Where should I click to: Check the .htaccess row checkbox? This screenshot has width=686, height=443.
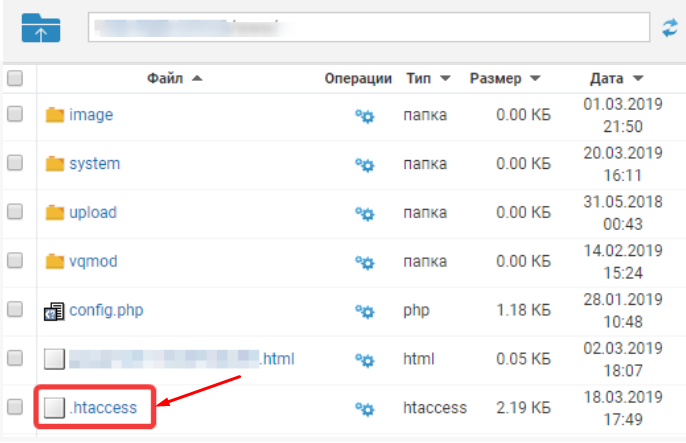coord(15,407)
